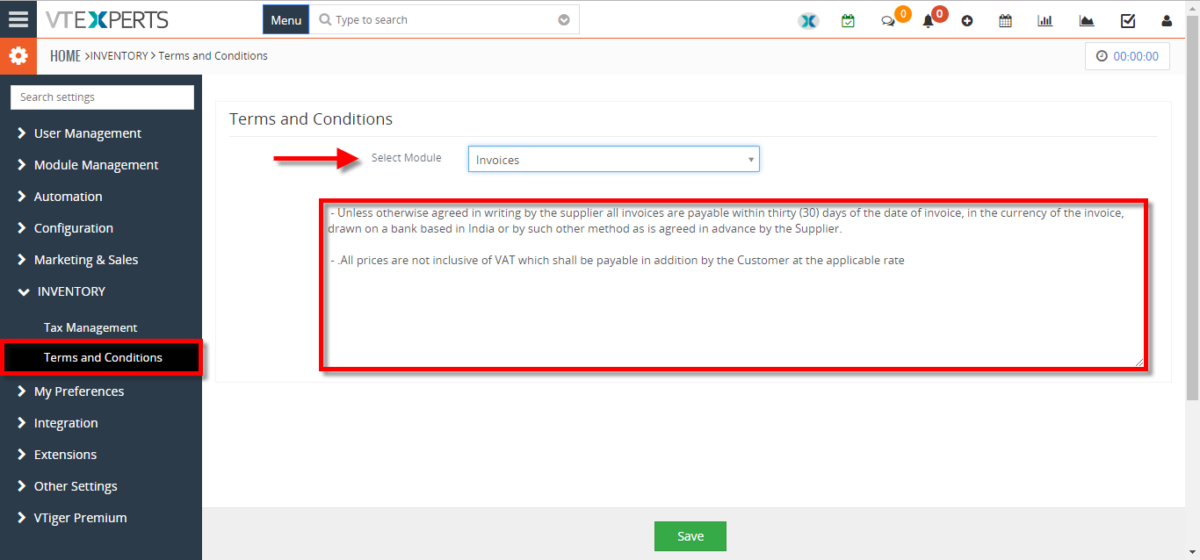This screenshot has width=1200, height=560.
Task: Click the search magnifier icon
Action: (x=325, y=20)
